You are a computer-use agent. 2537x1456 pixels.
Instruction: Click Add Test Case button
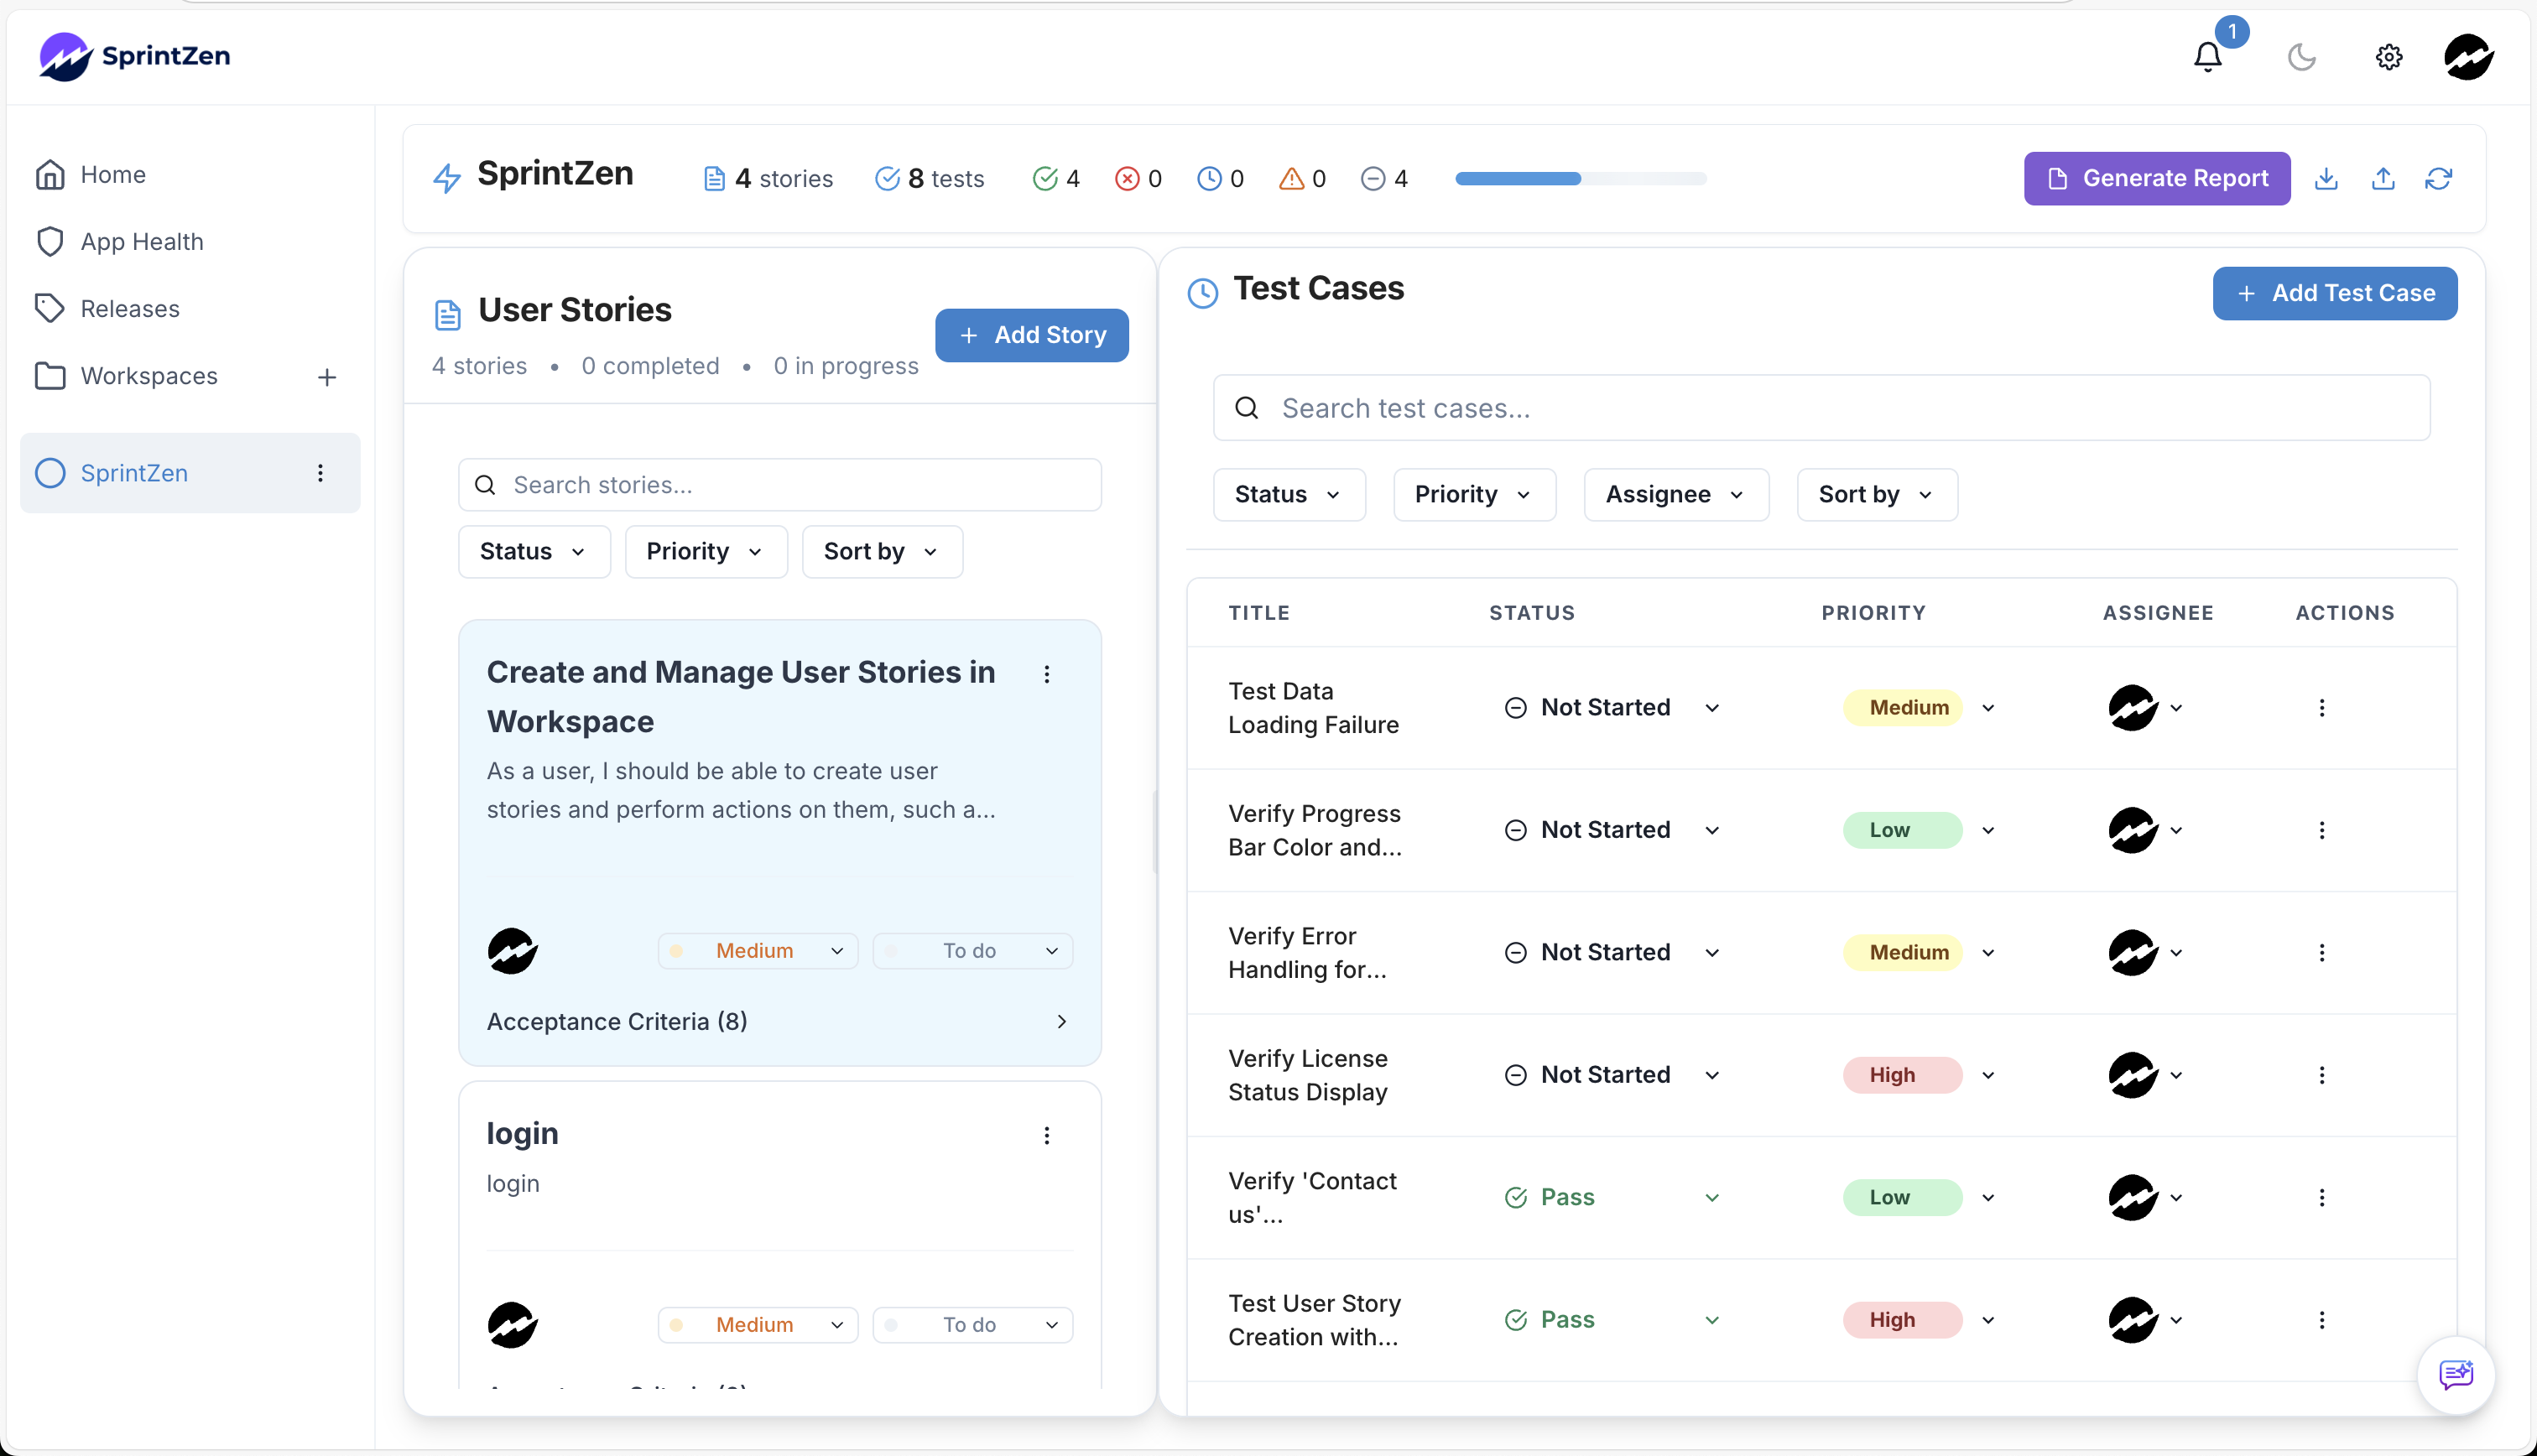click(2335, 293)
